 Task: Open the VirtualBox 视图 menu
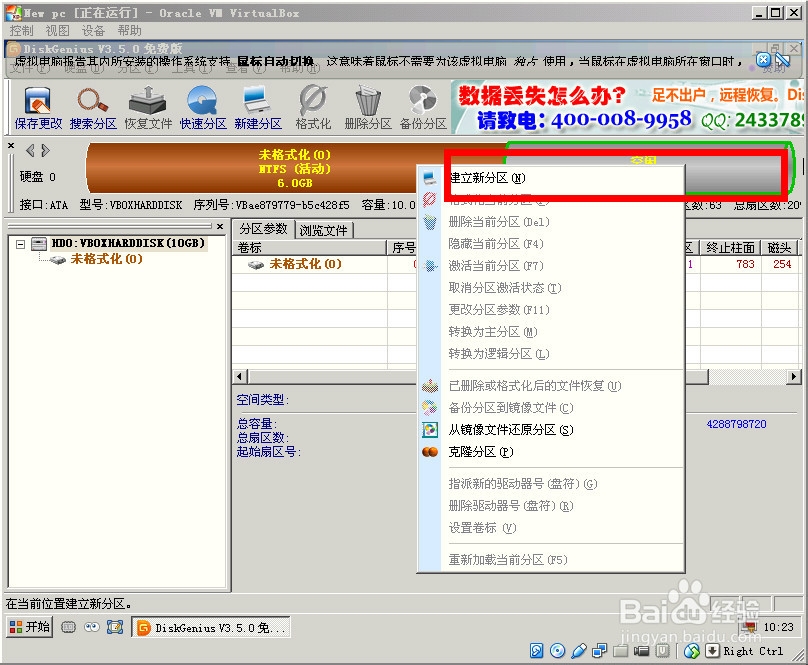coord(57,31)
